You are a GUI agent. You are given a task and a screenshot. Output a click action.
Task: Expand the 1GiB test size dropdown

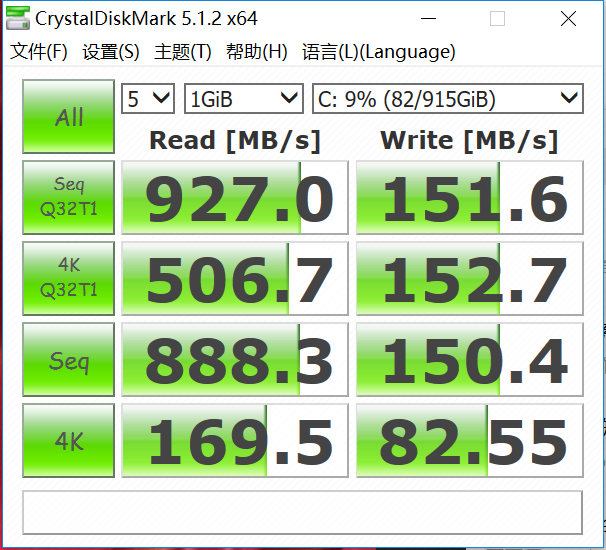tap(243, 98)
